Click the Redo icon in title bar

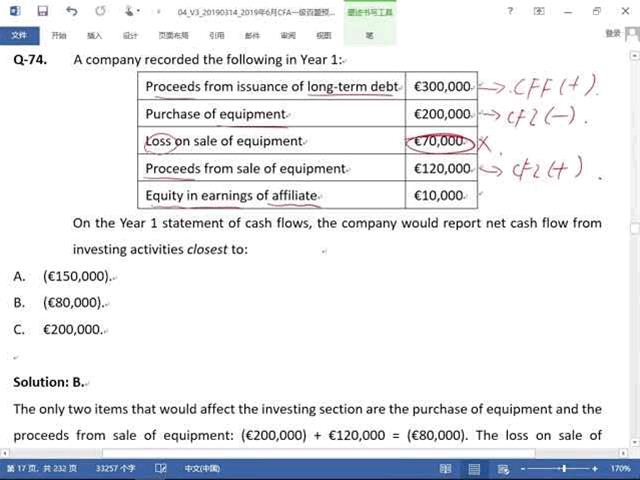(100, 11)
